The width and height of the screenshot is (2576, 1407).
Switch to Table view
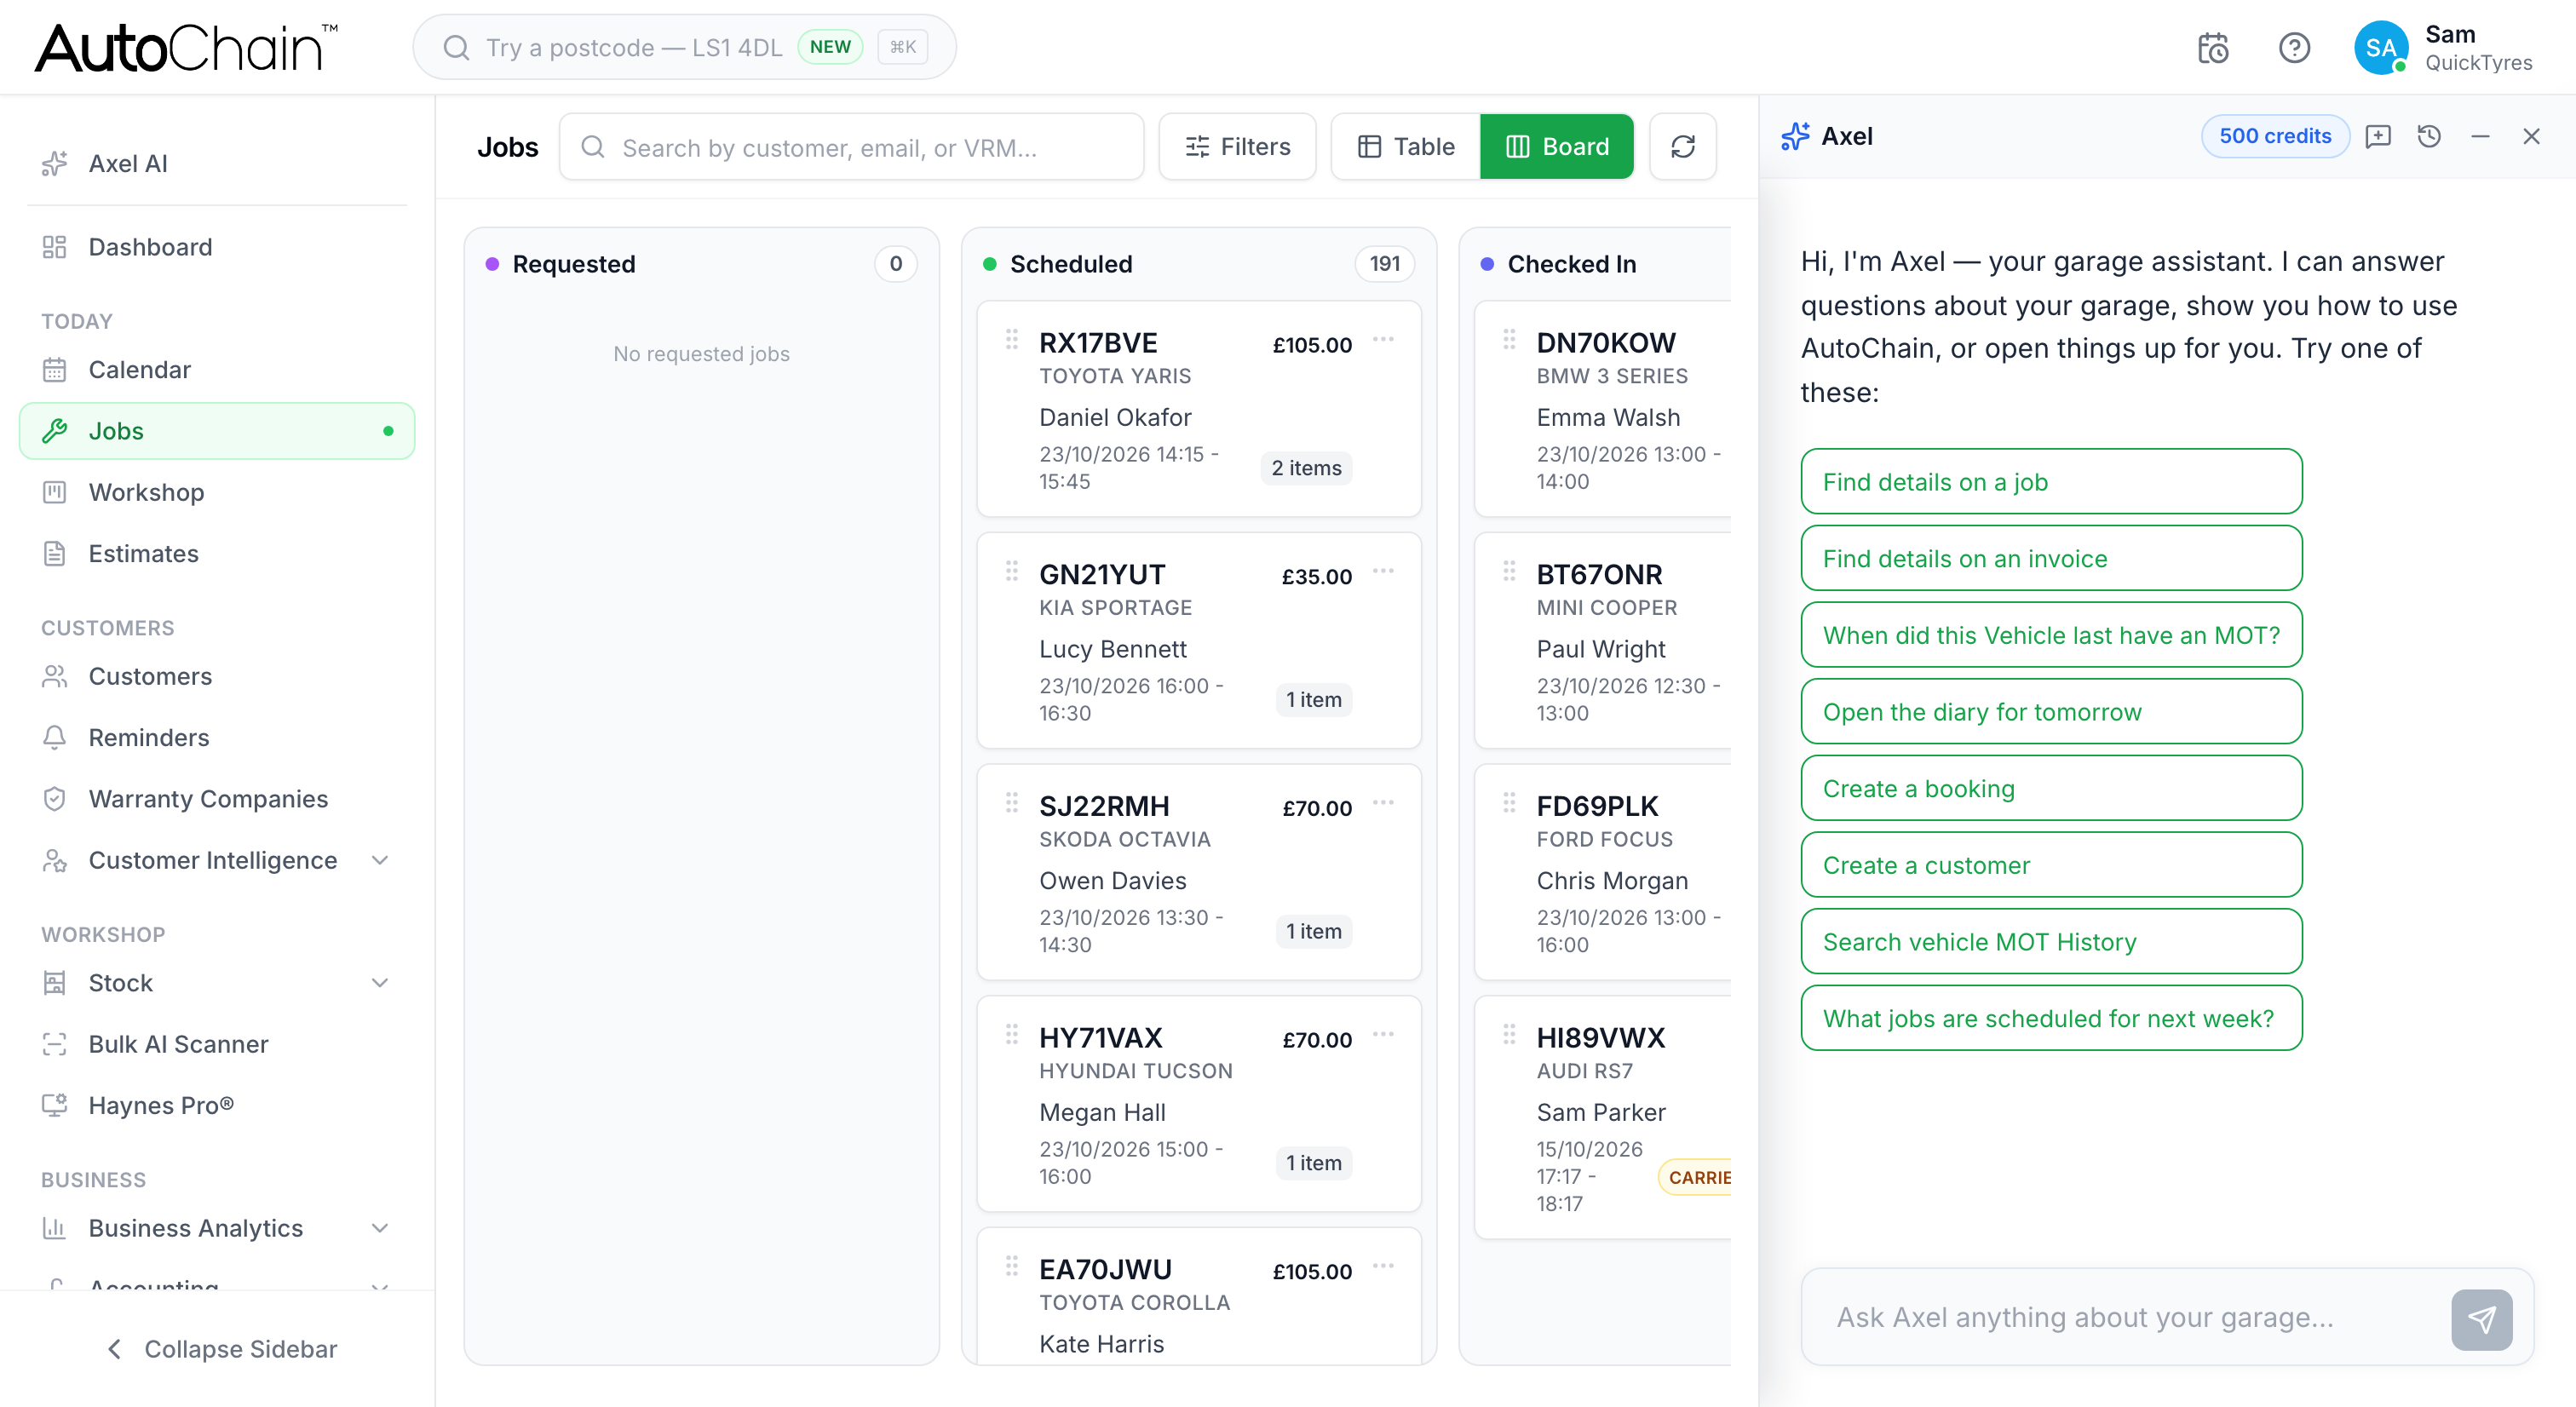[1406, 147]
